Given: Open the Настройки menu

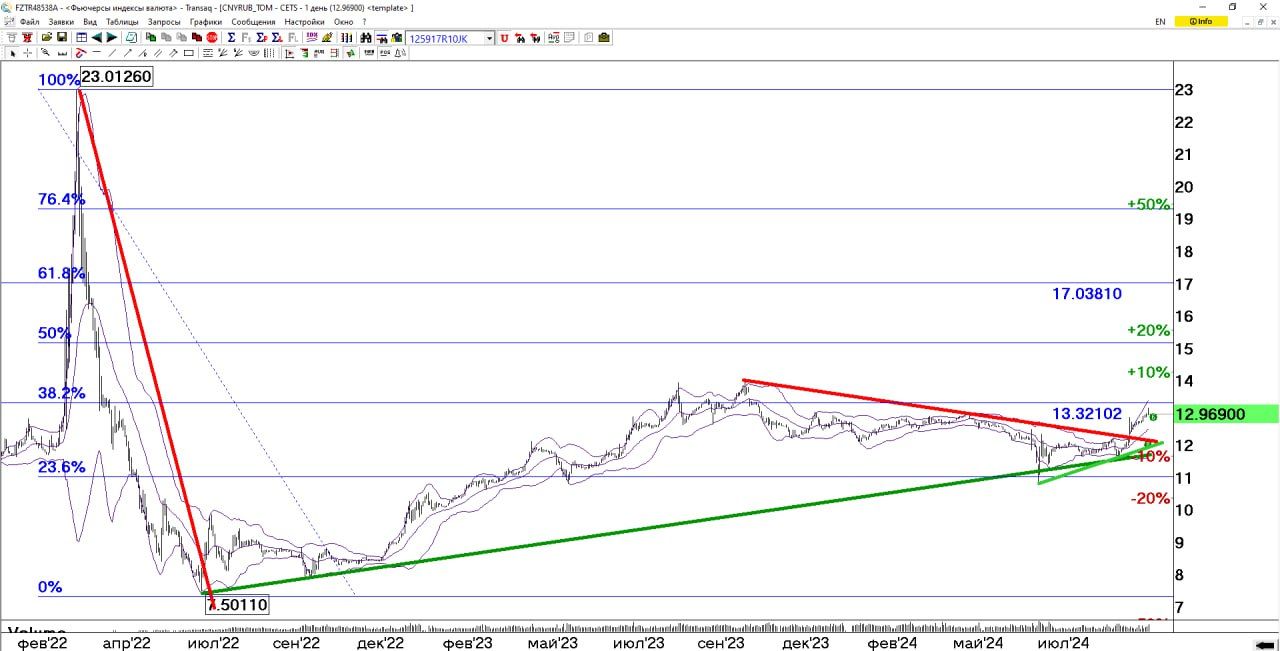Looking at the screenshot, I should point(303,21).
